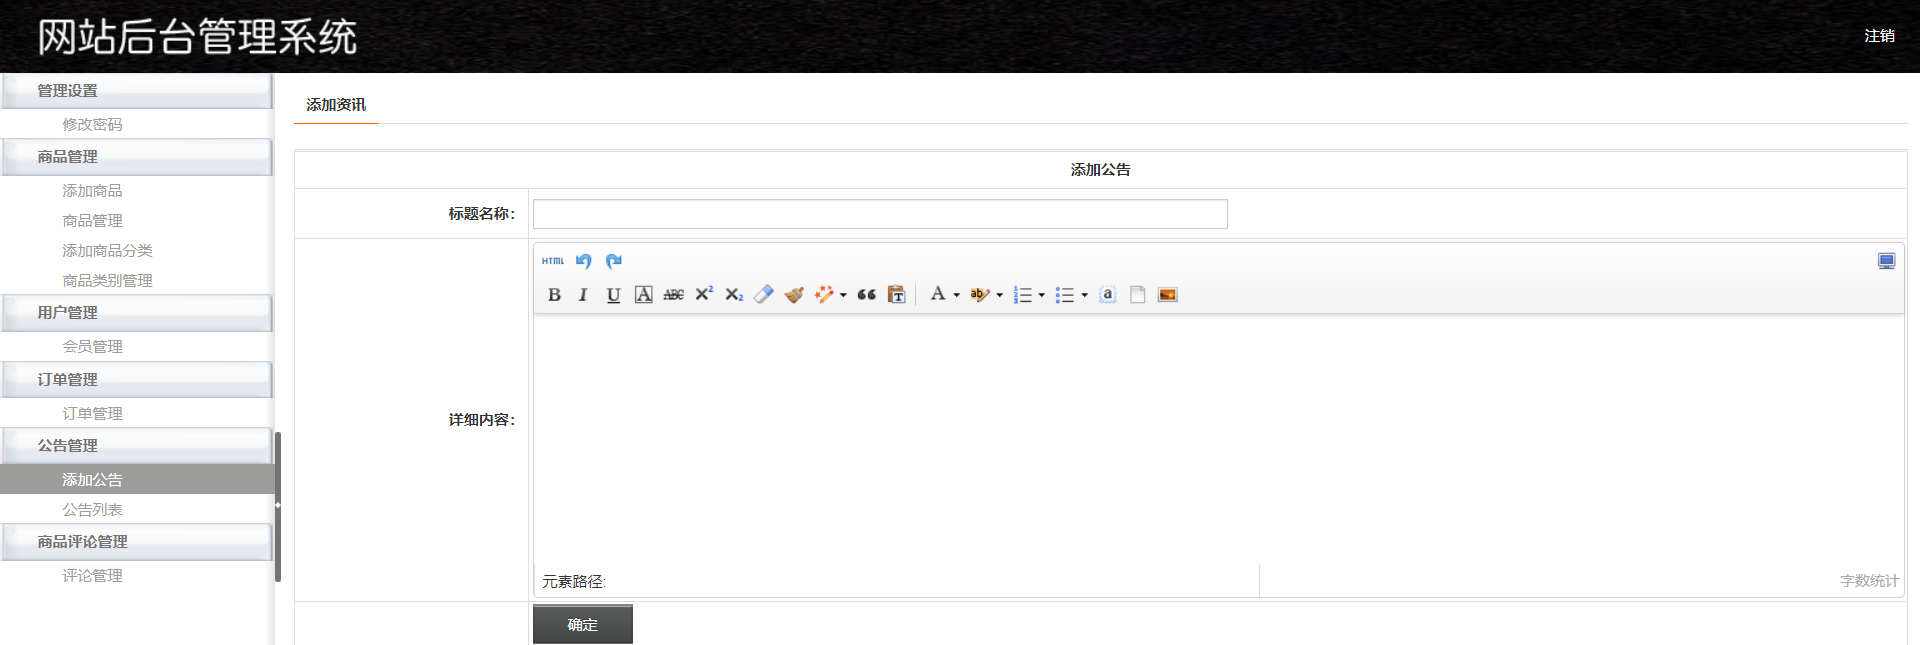Screen dimensions: 1920x645
Task: Open 会员管理 in sidebar
Action: tap(92, 347)
